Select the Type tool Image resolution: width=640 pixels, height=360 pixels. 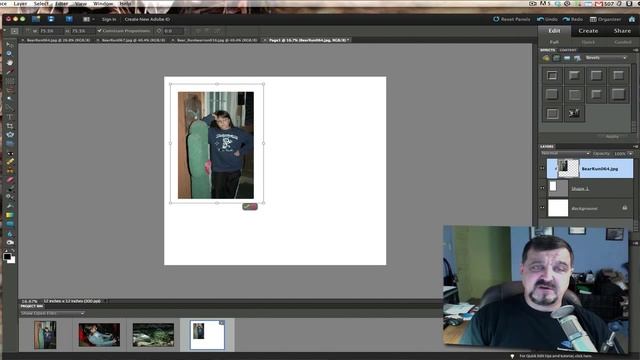click(9, 117)
